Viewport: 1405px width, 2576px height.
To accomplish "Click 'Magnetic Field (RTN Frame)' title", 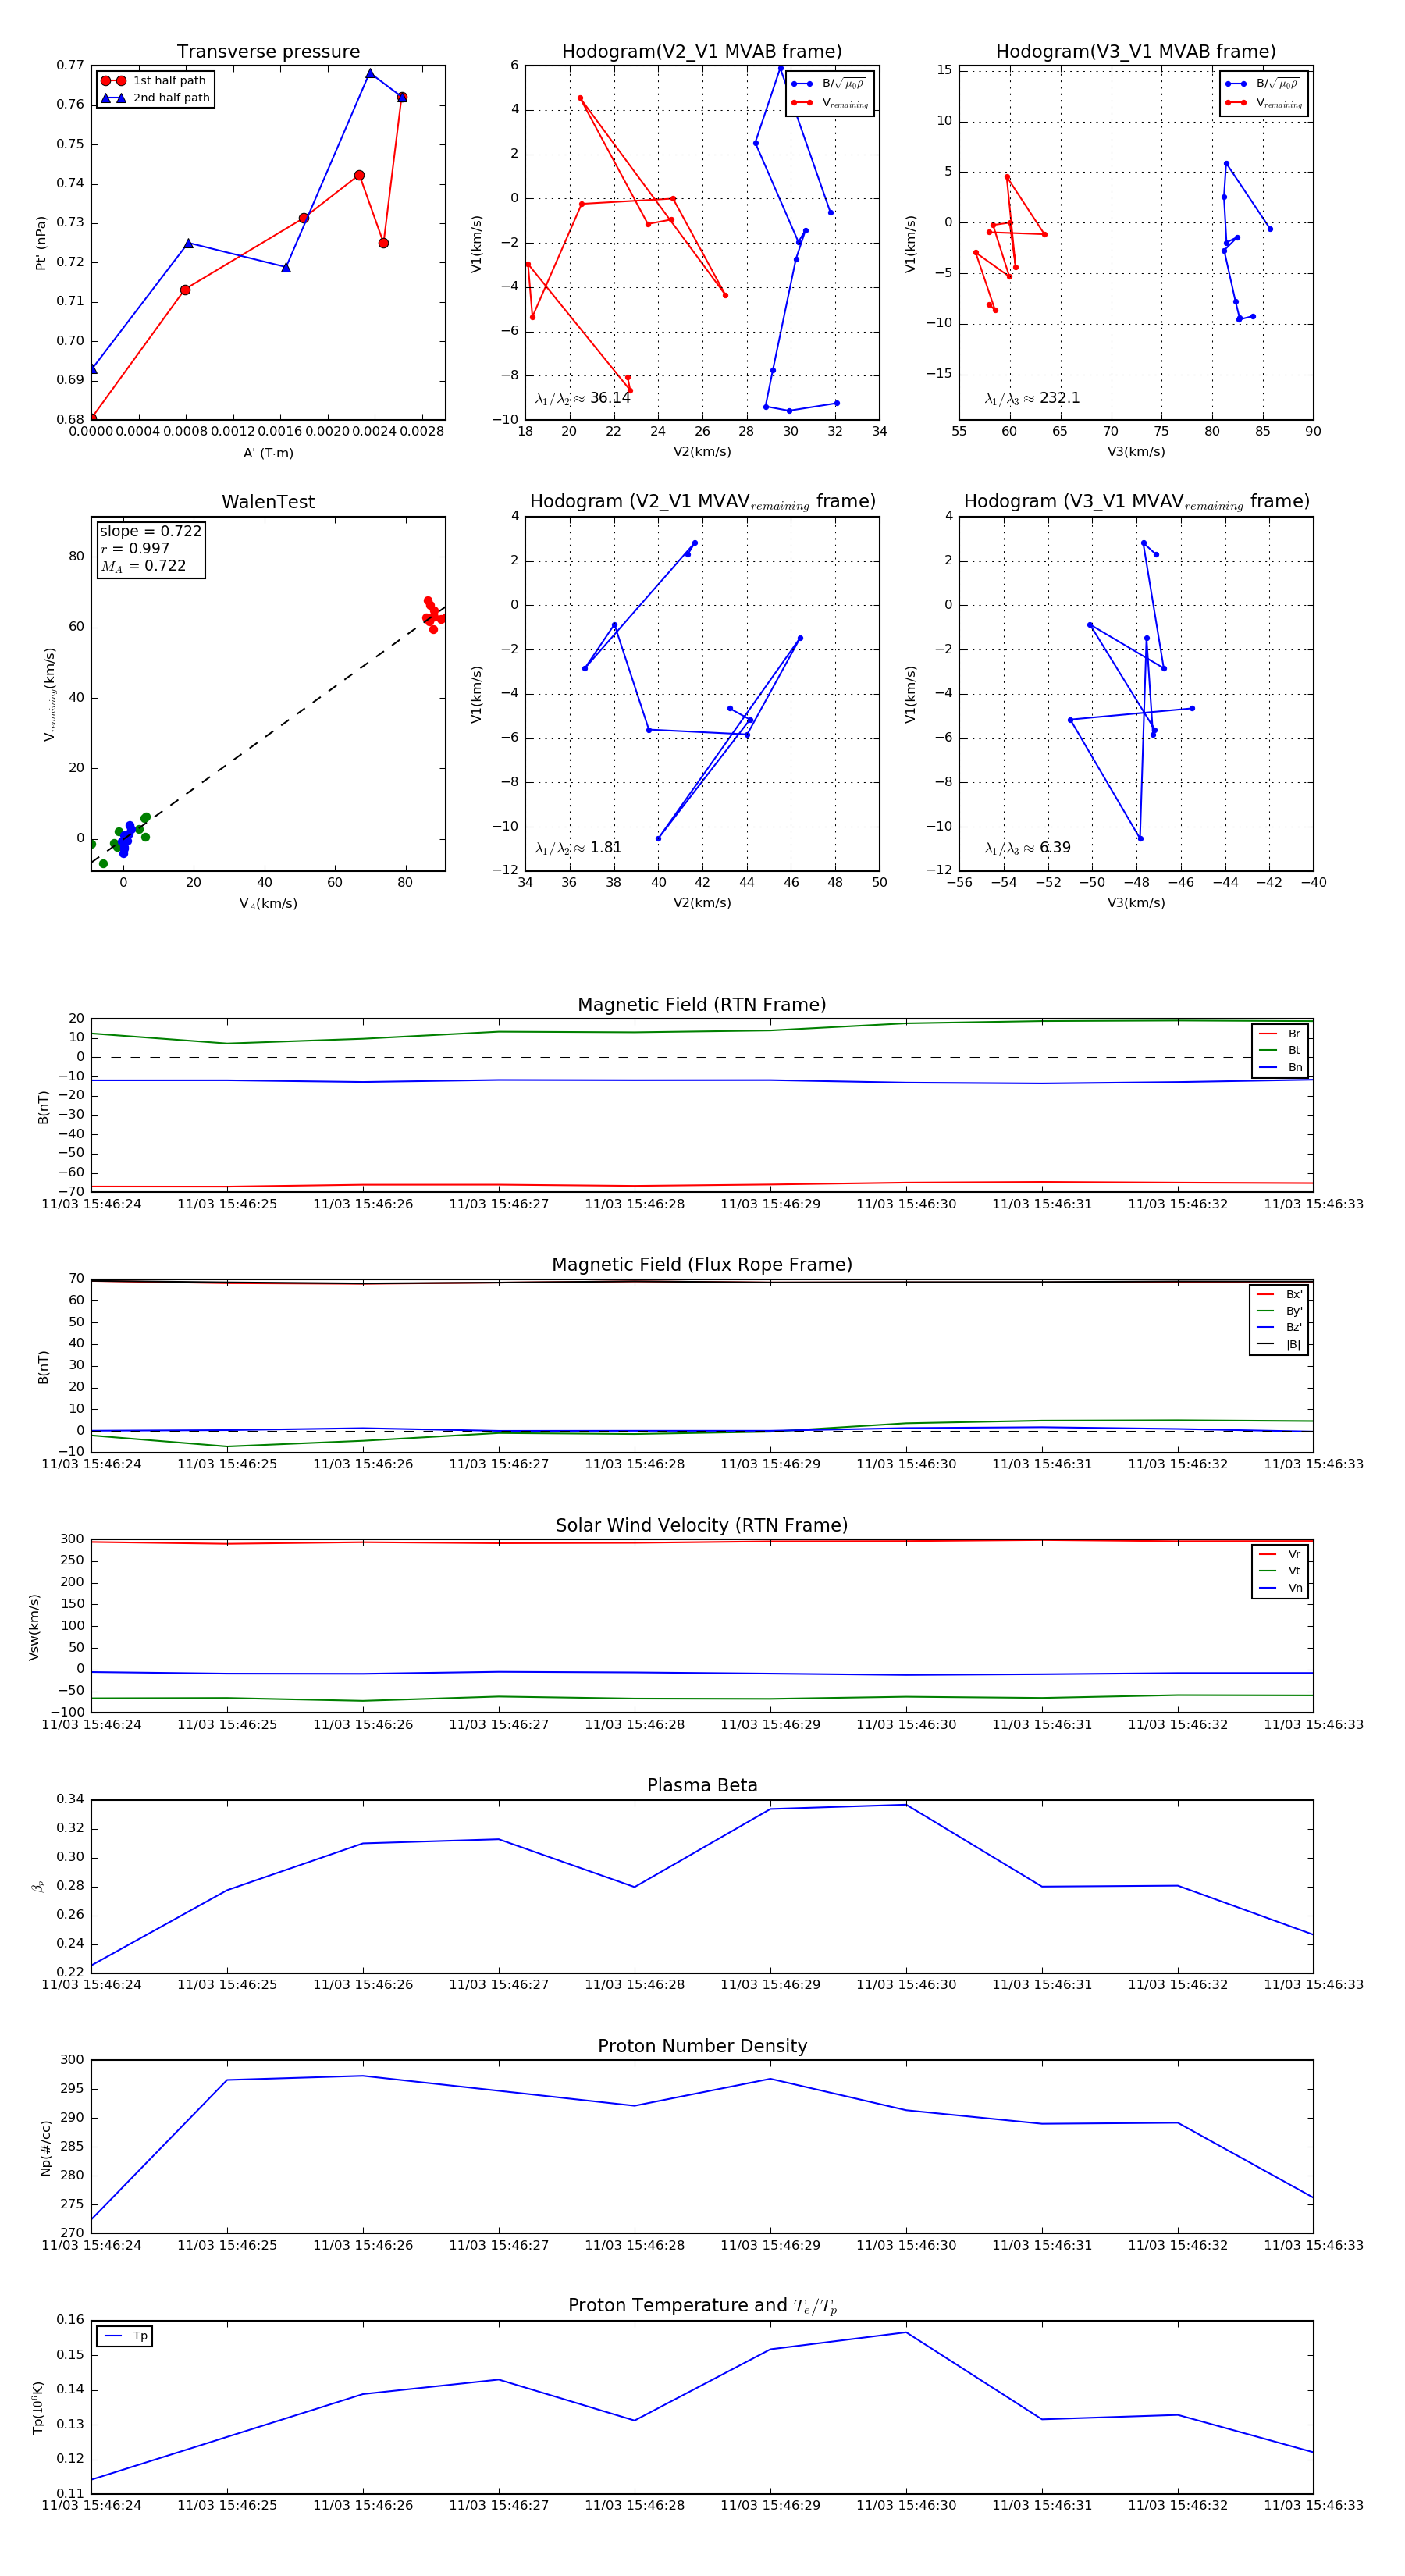I will [702, 1005].
